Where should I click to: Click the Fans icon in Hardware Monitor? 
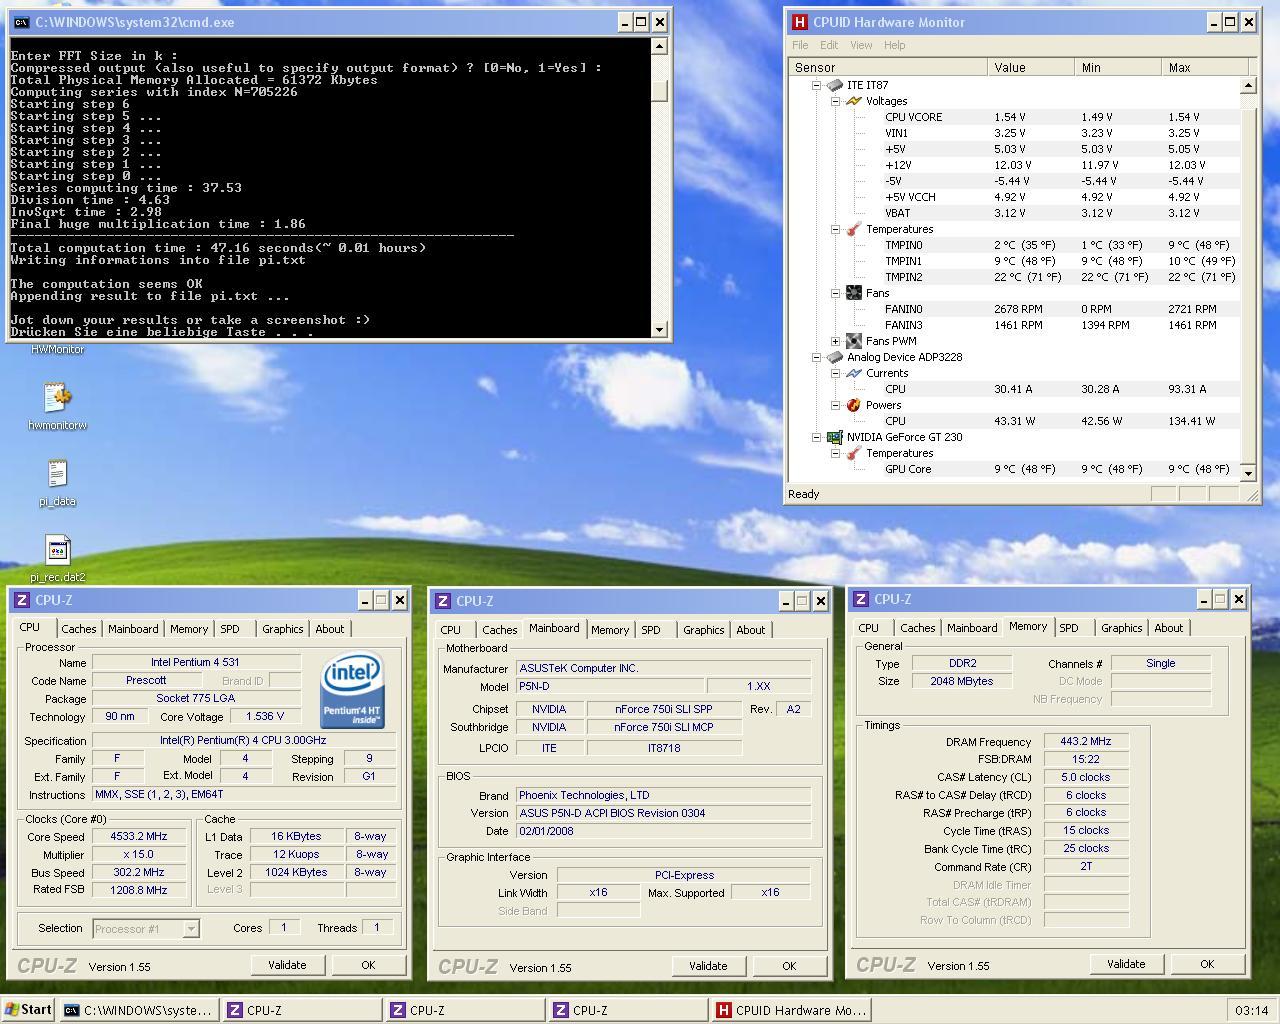853,293
